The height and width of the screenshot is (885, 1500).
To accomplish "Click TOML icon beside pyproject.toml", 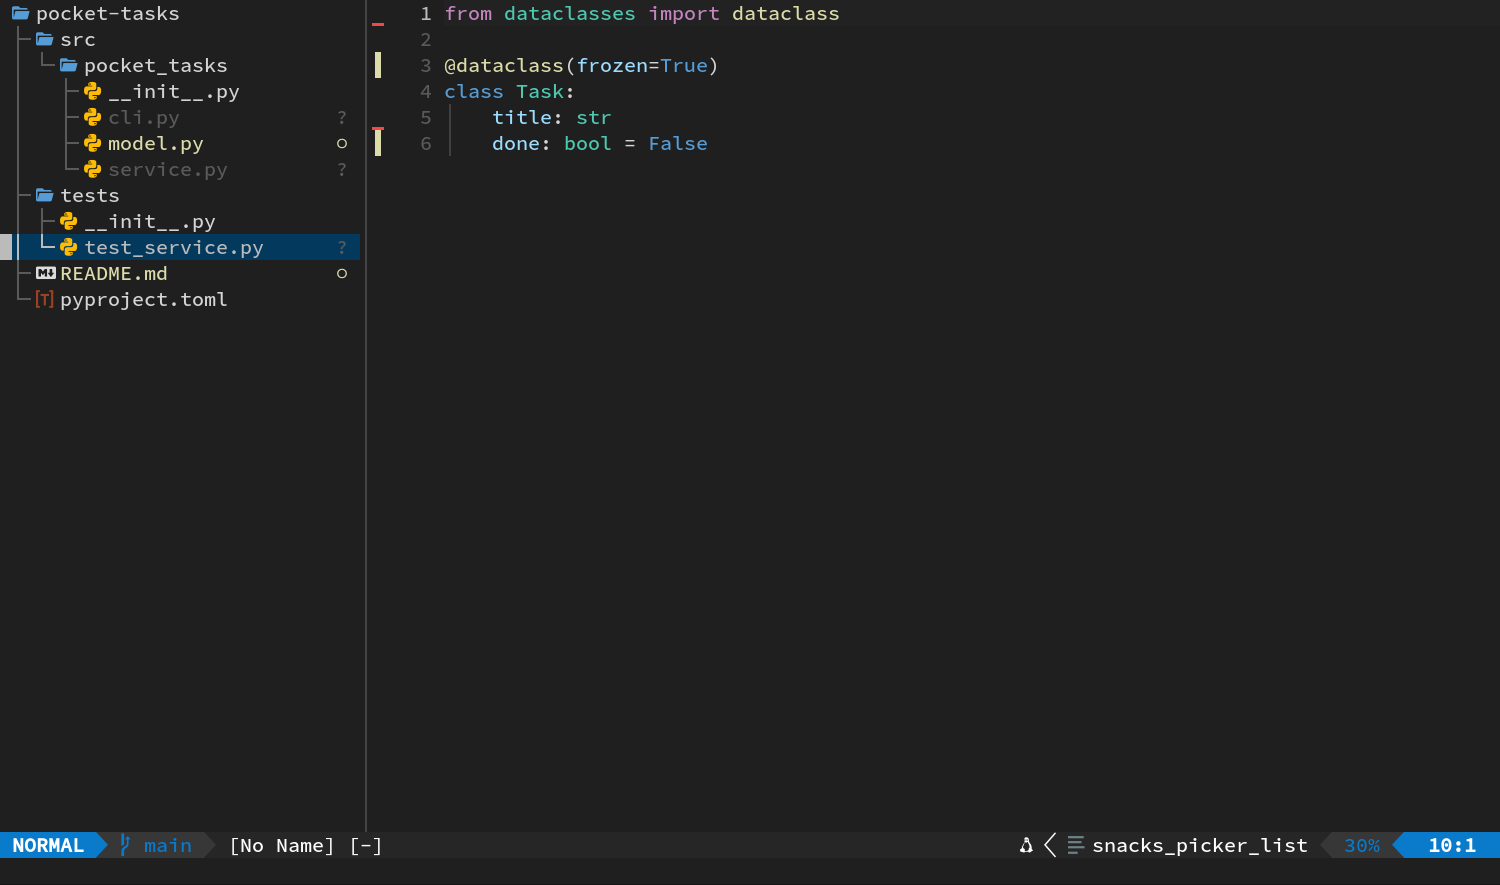I will click(x=45, y=300).
